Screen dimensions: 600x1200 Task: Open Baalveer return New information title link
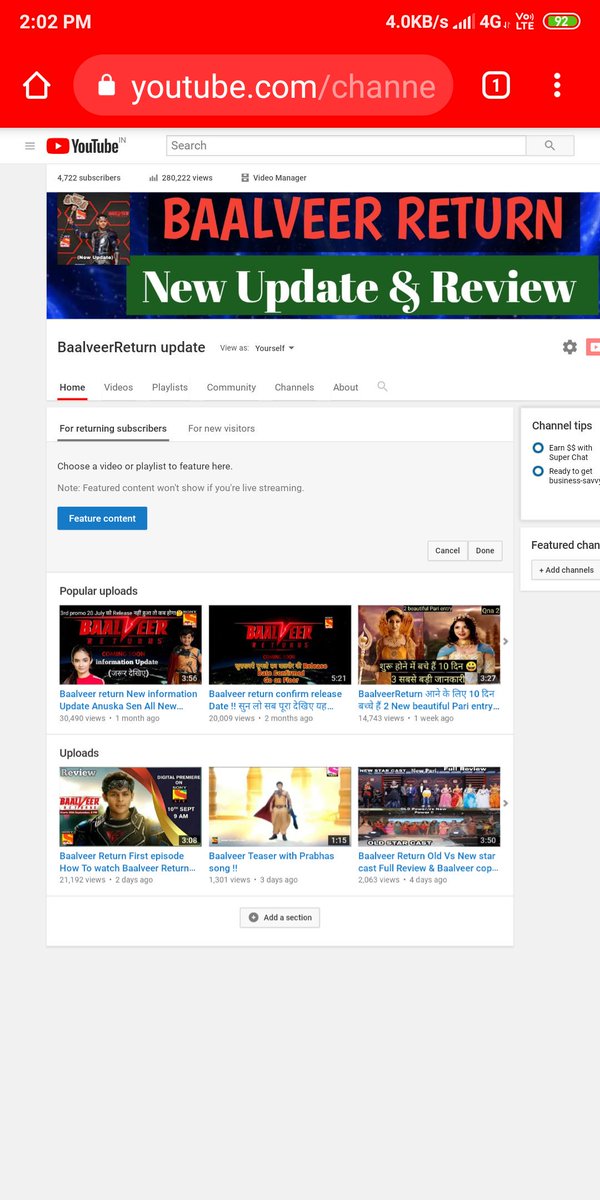tap(129, 699)
